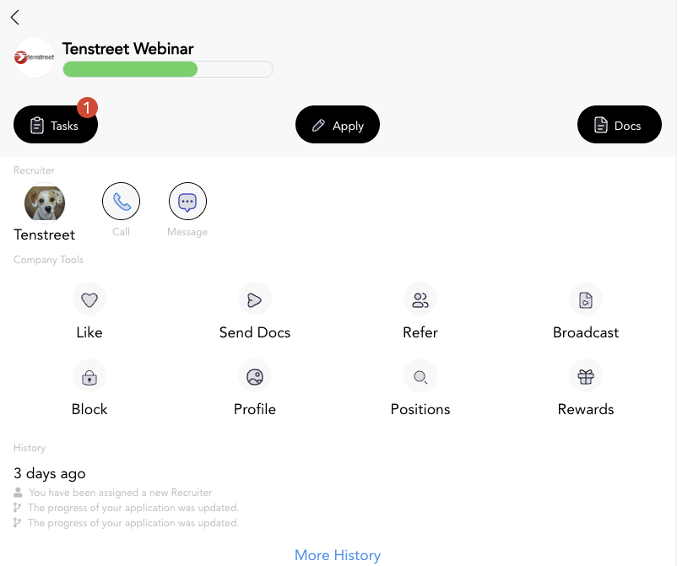Select the Tenstreet recruiter name
Viewport: 678px width, 566px height.
44,235
